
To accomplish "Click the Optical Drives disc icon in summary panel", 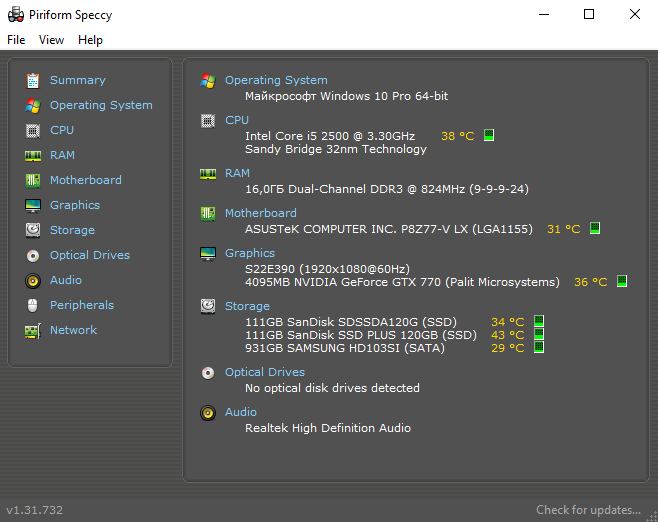I will (208, 373).
